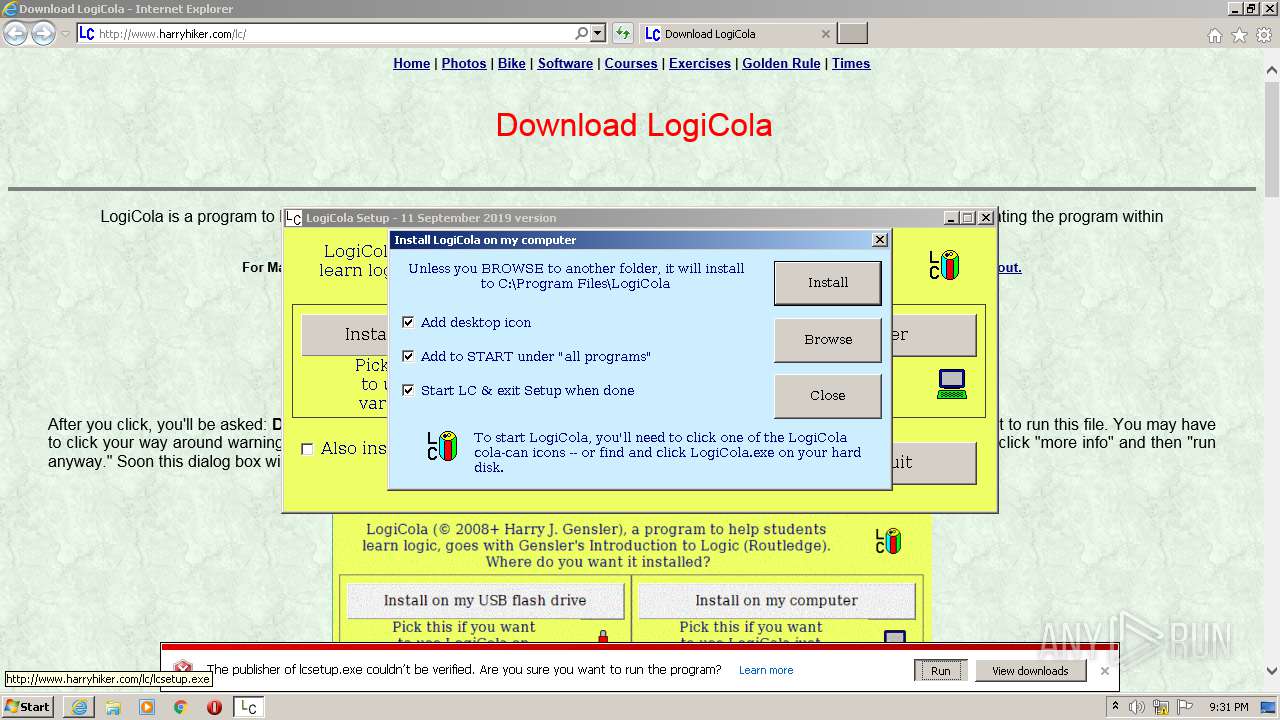Click LogiCola cola-can icon in install dialog
Image resolution: width=1280 pixels, height=720 pixels.
coord(442,446)
